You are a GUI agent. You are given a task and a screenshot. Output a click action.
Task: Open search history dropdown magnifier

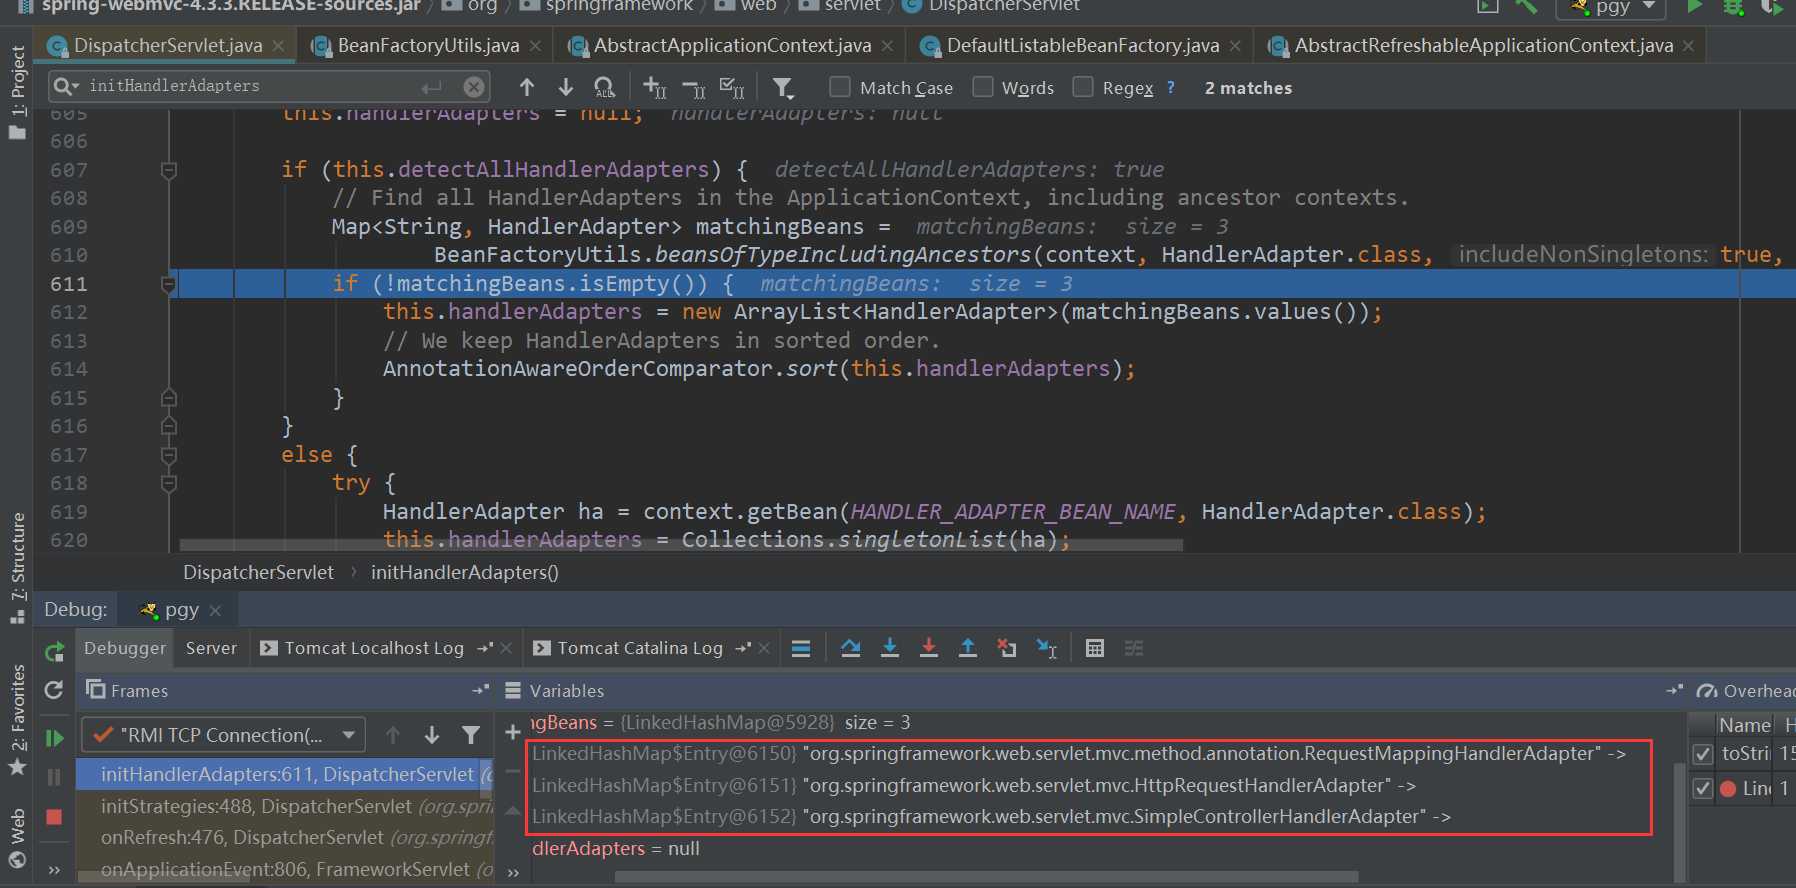pos(66,86)
